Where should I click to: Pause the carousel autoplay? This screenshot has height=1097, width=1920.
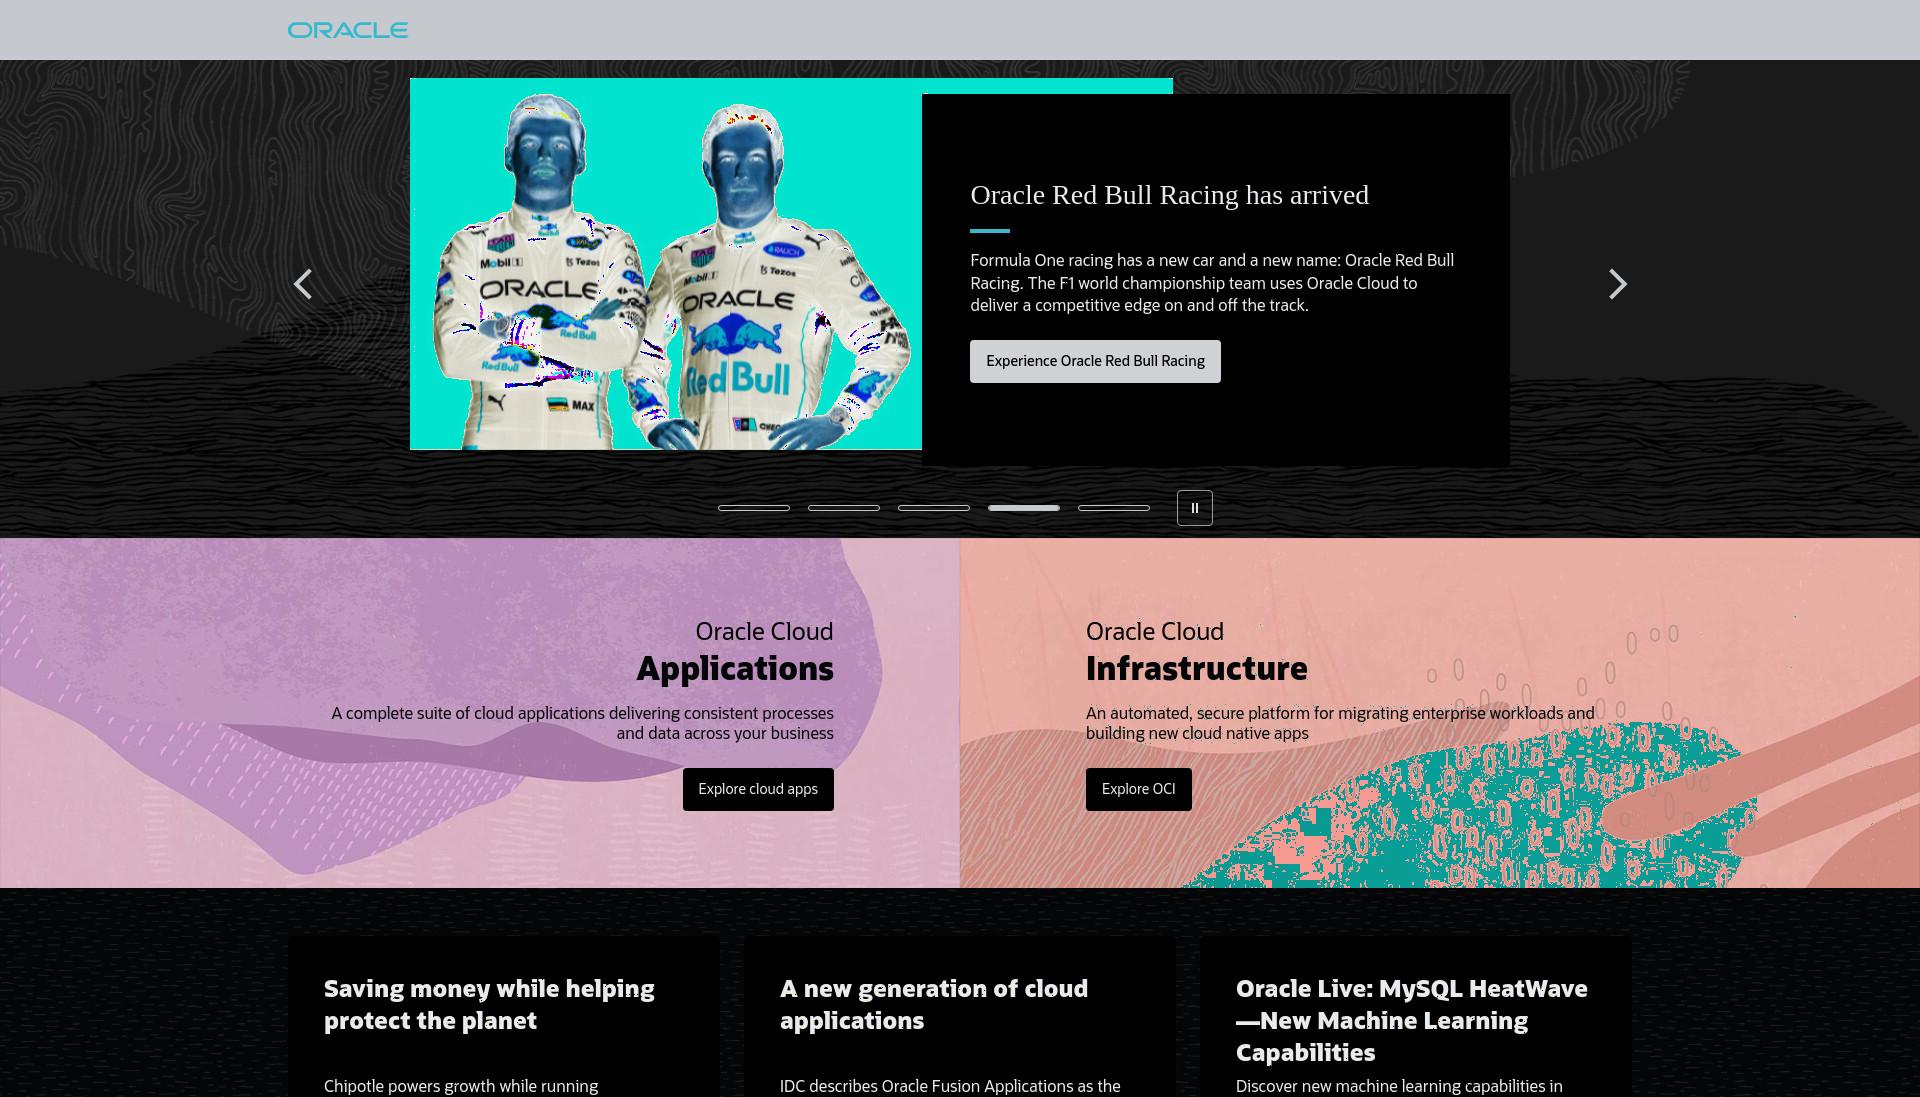tap(1194, 508)
